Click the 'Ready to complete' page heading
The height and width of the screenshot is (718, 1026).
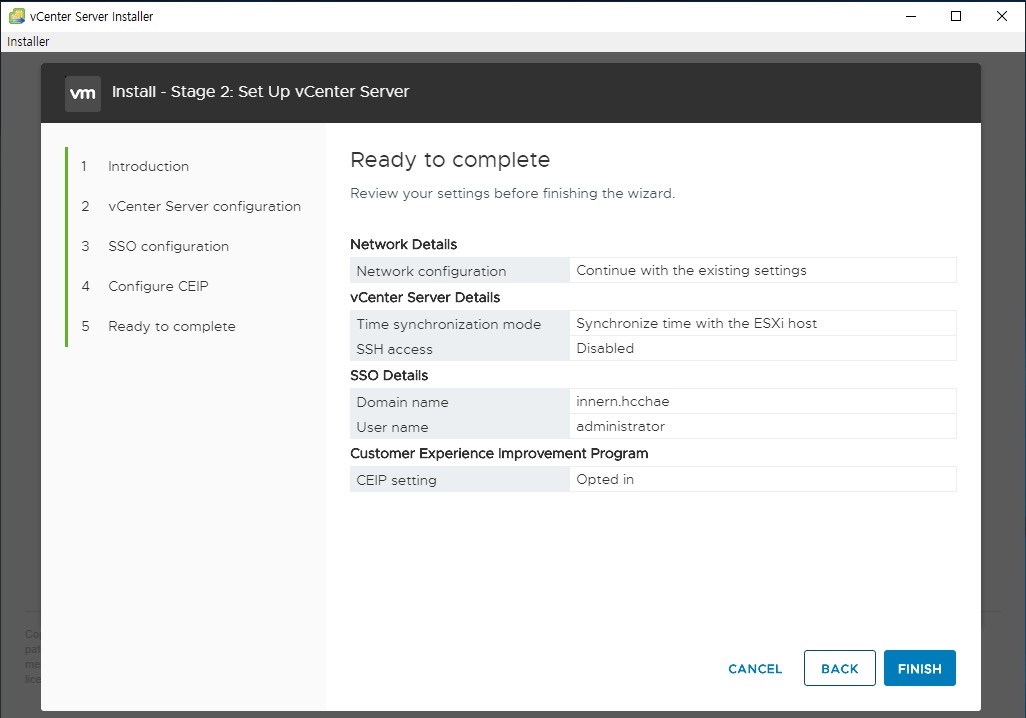[450, 160]
